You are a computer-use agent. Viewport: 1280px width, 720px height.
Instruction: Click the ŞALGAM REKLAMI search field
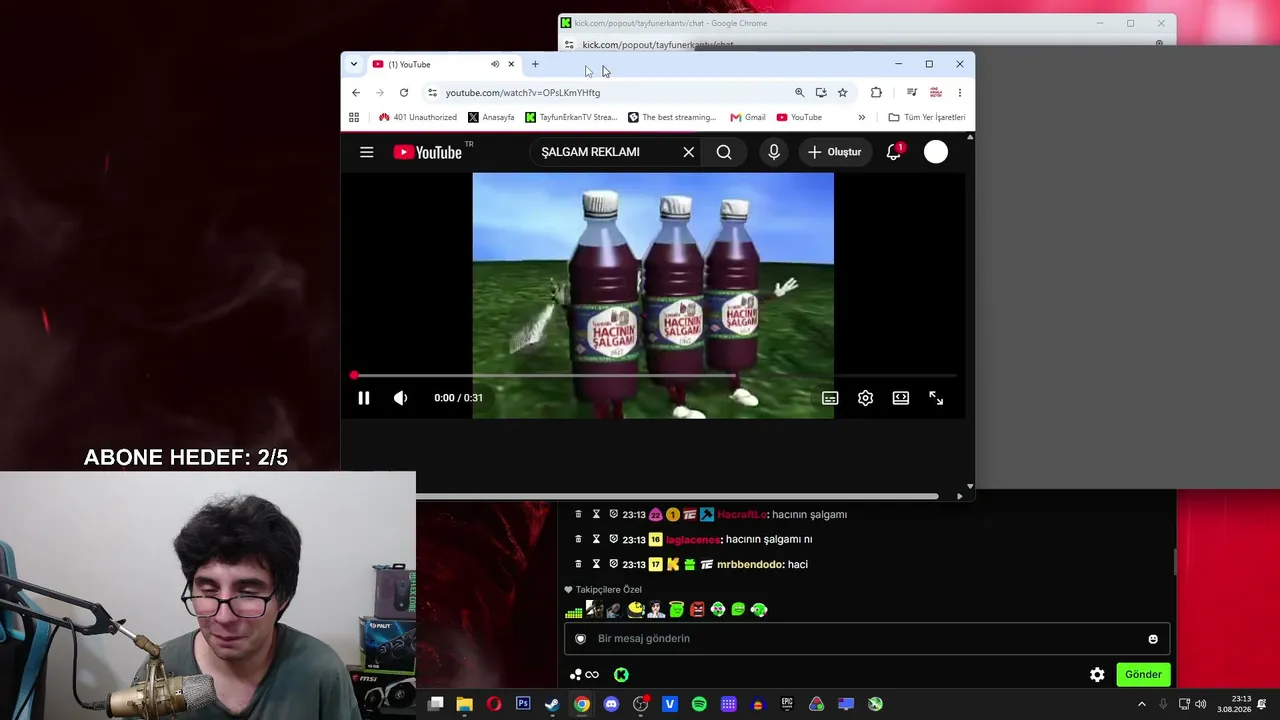pyautogui.click(x=606, y=152)
